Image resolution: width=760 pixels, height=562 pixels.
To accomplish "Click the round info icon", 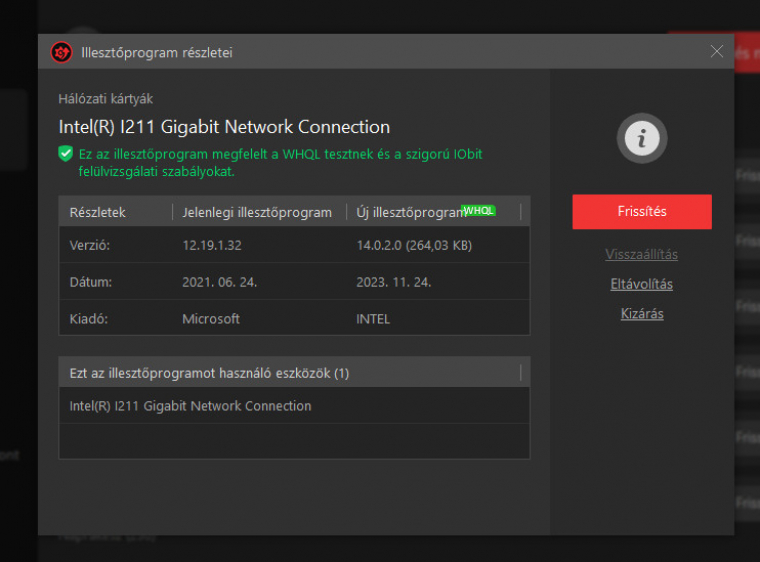I will (x=642, y=138).
